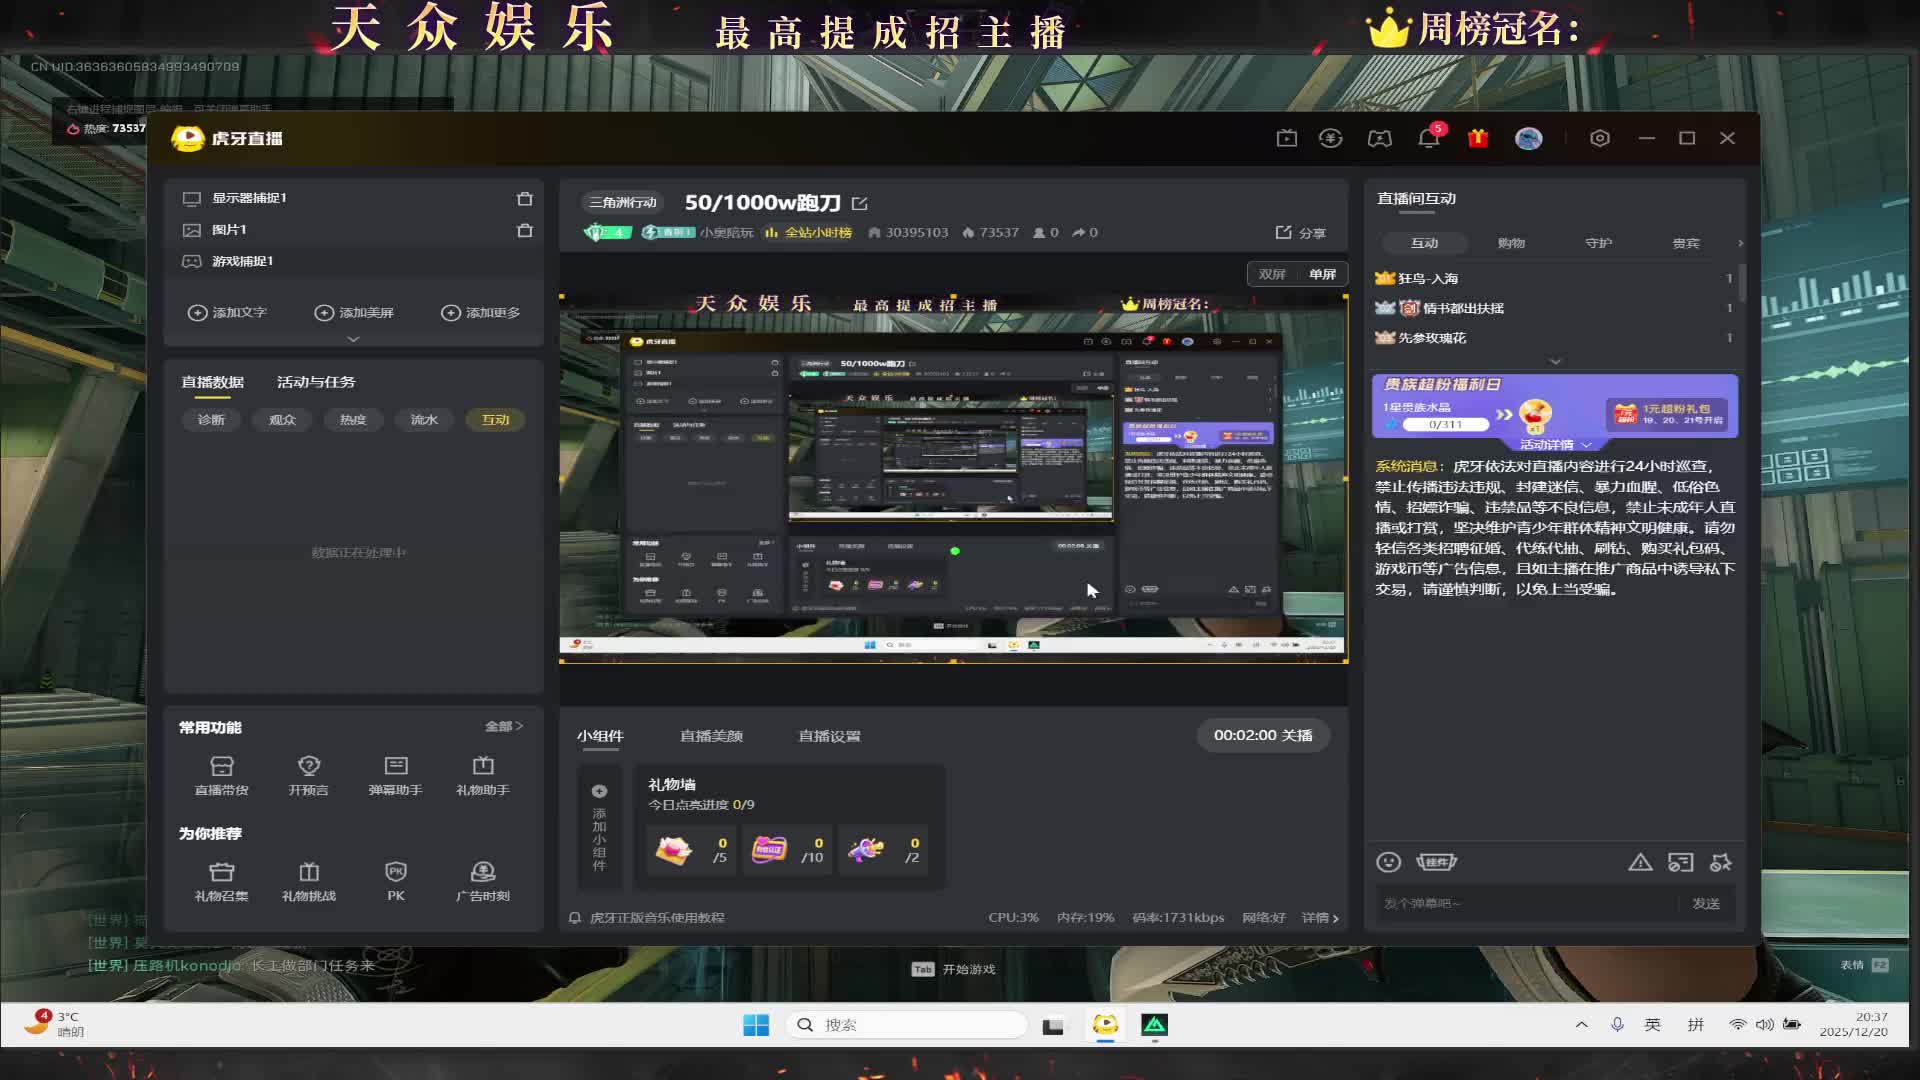Click the 开预言 prediction icon
This screenshot has width=1920, height=1080.
(x=309, y=767)
